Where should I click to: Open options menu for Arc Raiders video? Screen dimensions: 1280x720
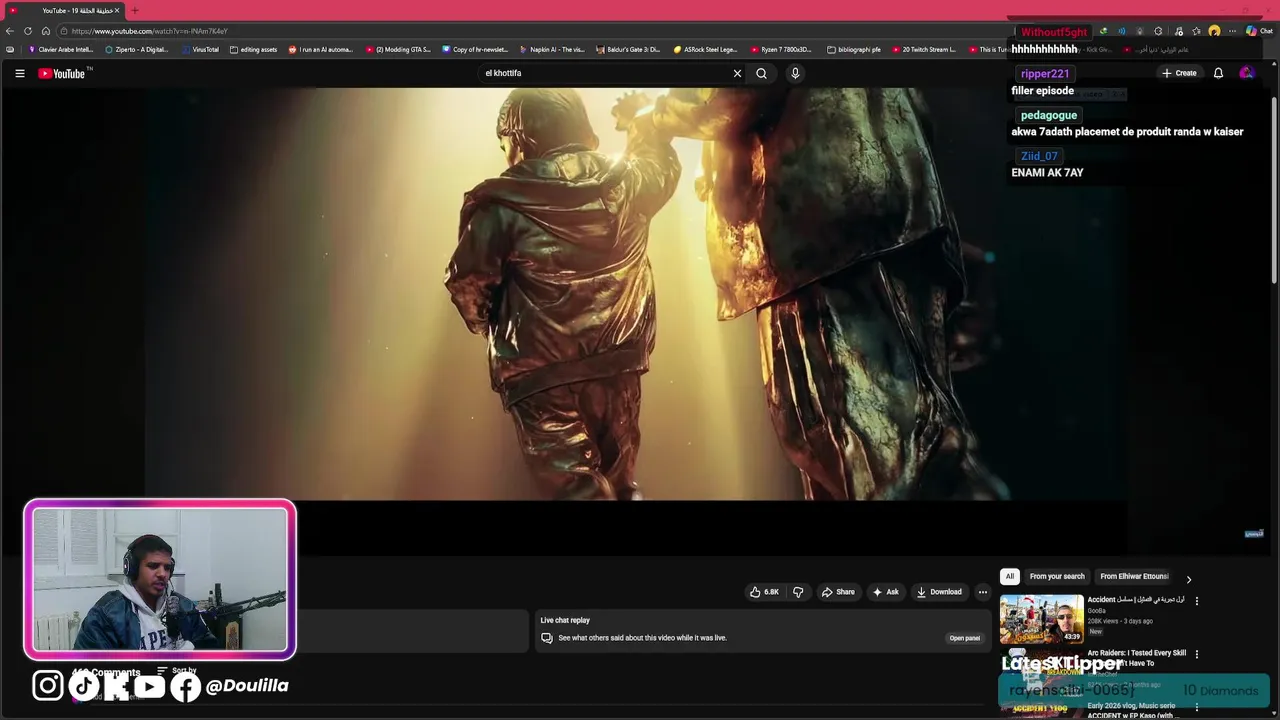pyautogui.click(x=1196, y=654)
